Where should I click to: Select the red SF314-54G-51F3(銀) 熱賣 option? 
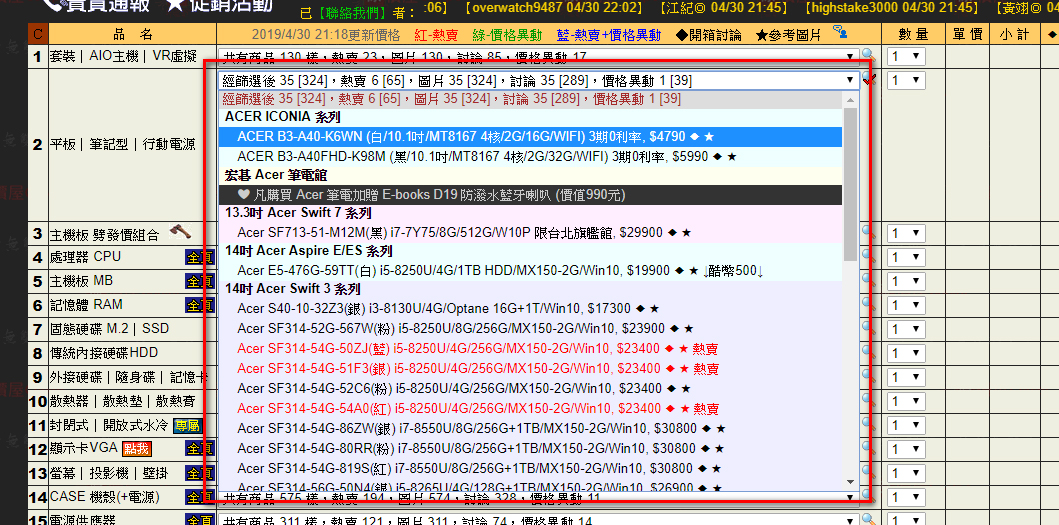click(x=530, y=369)
